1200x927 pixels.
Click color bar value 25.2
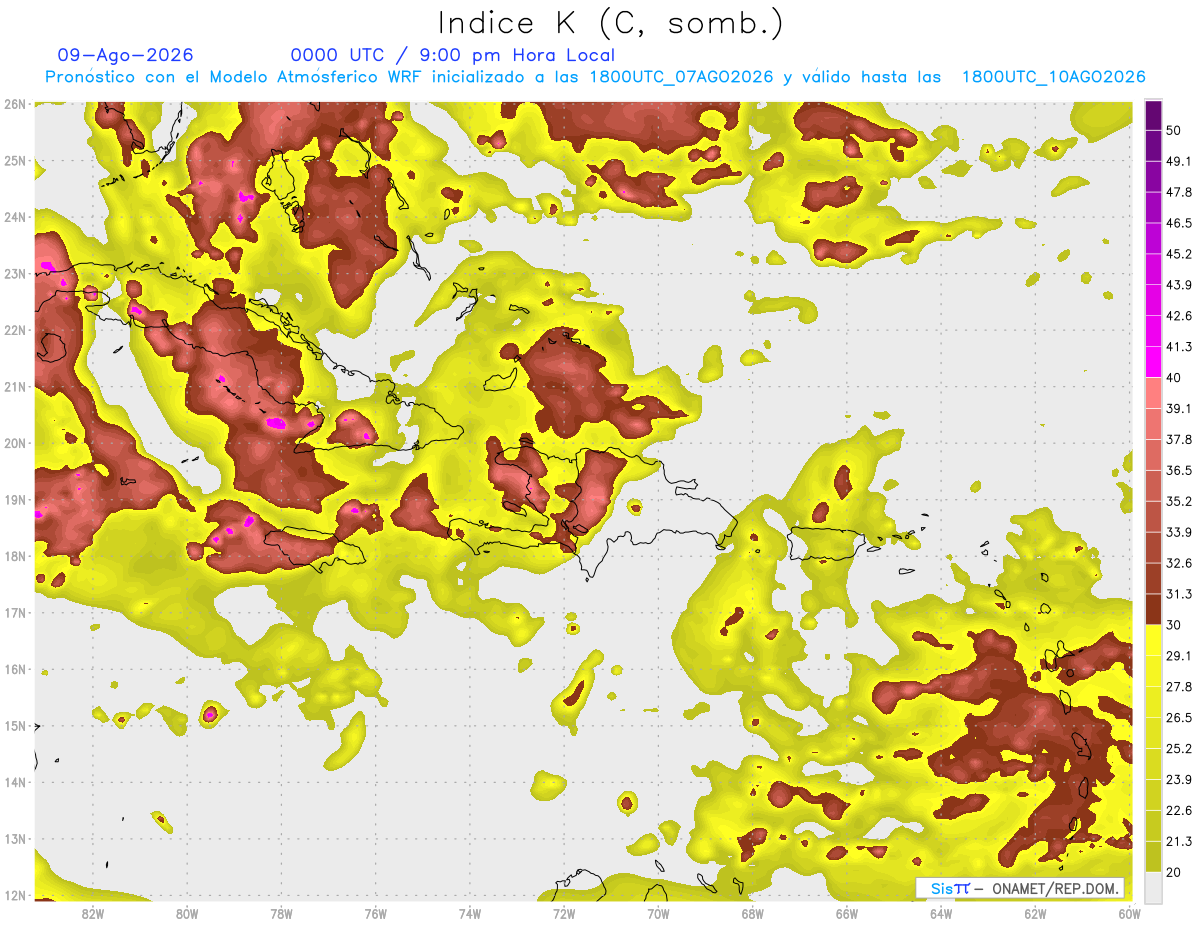pos(1178,748)
